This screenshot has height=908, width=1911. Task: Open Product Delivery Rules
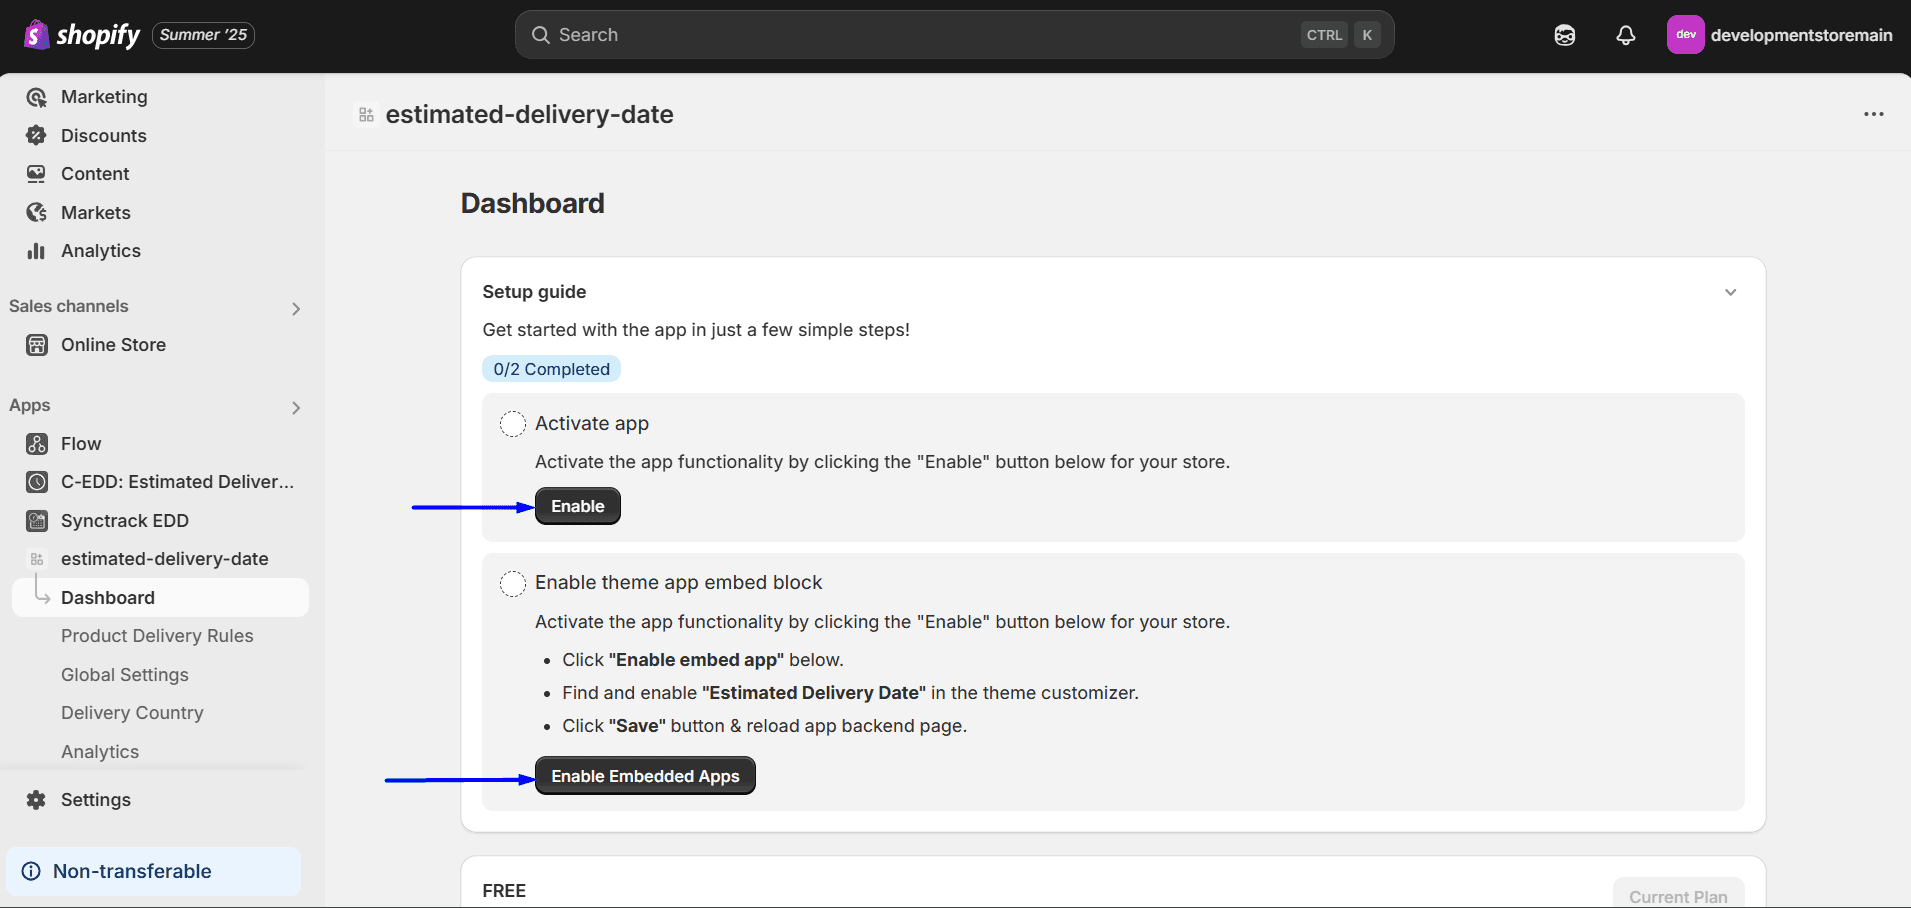click(x=157, y=636)
